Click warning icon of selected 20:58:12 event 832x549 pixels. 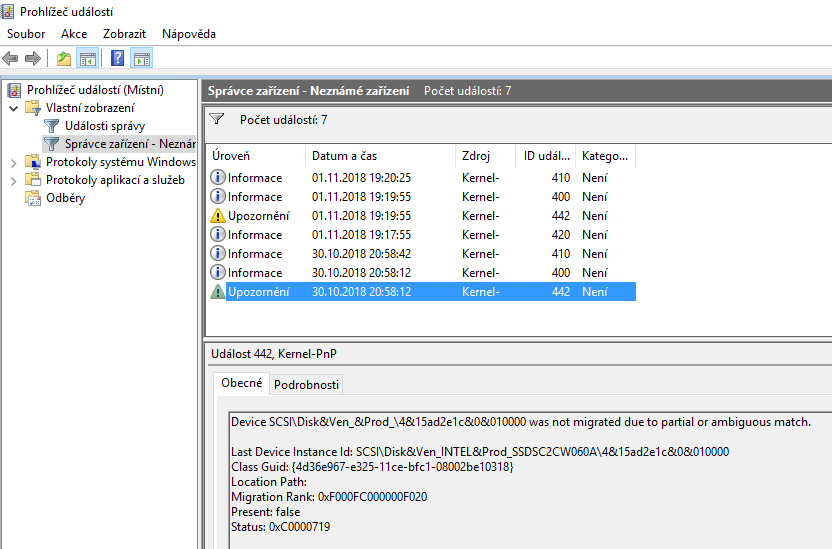(218, 292)
